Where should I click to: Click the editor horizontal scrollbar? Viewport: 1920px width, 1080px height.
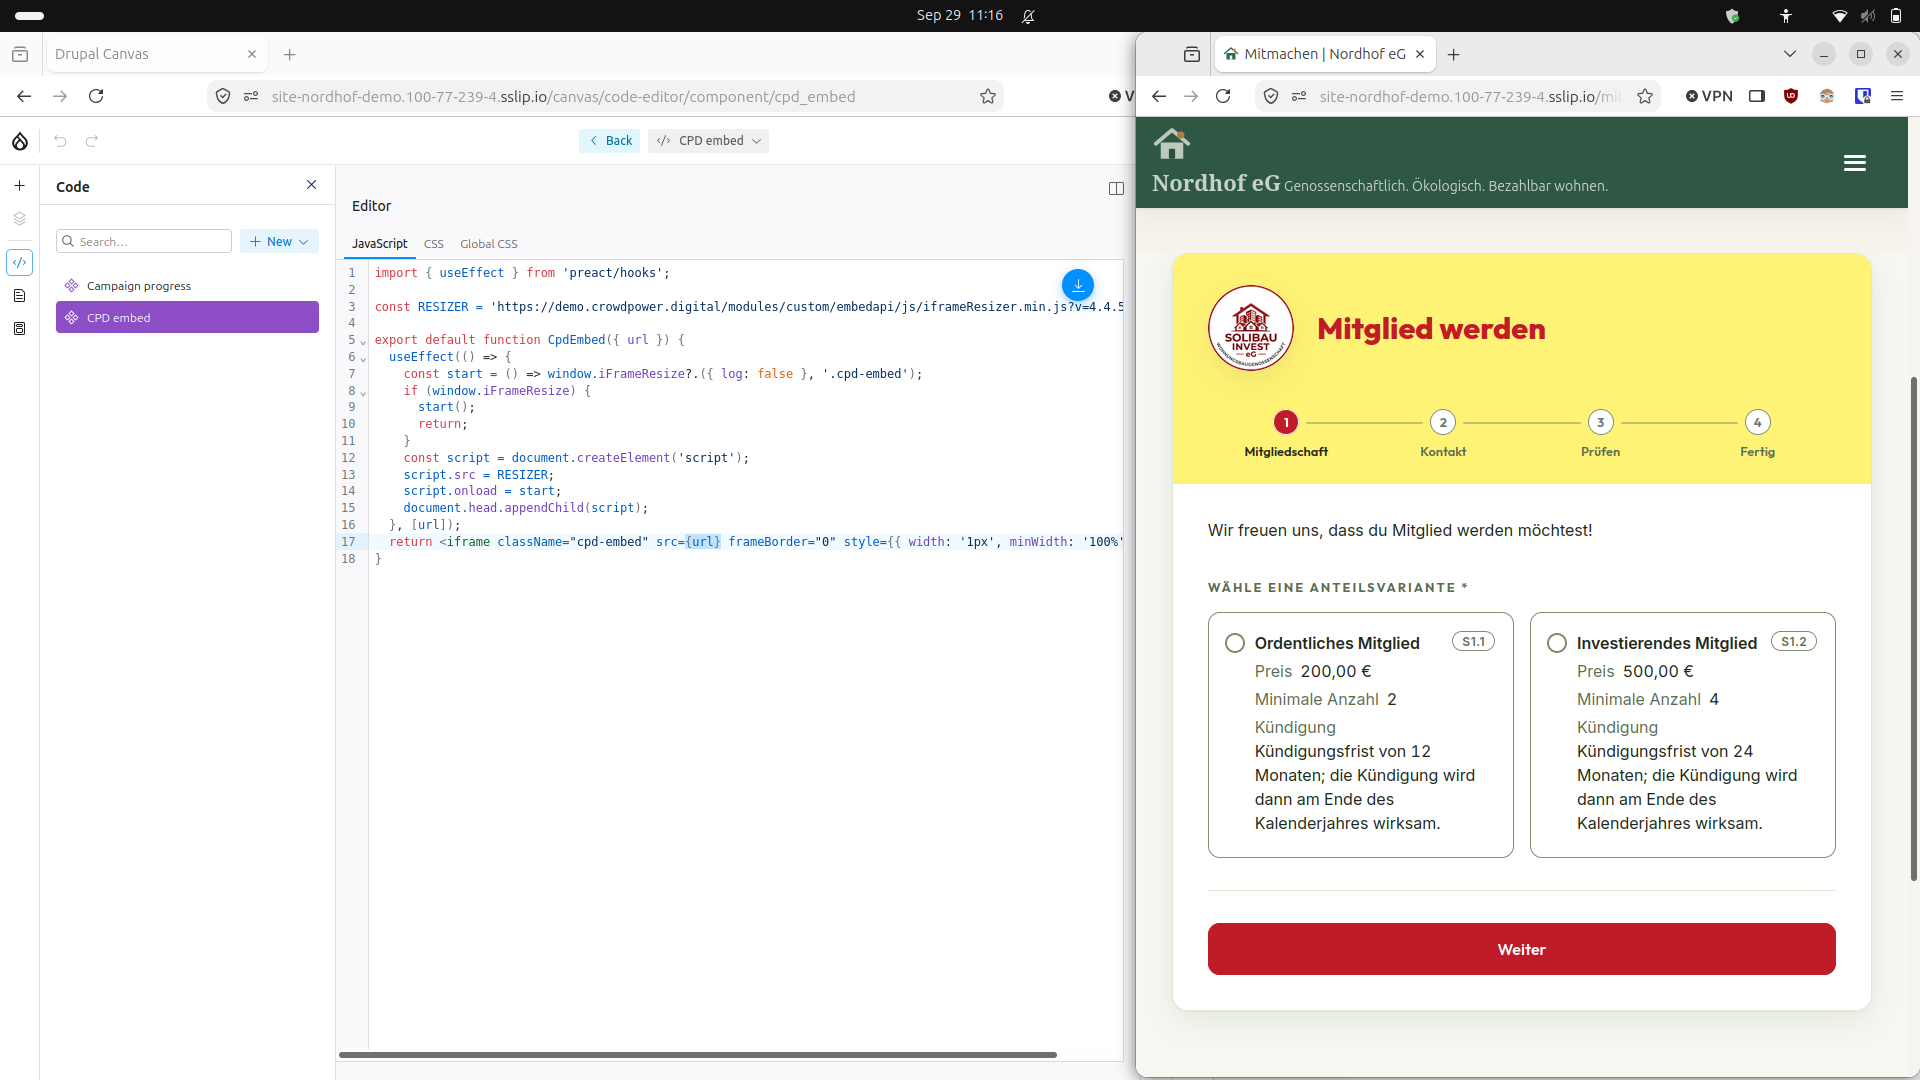coord(698,1055)
